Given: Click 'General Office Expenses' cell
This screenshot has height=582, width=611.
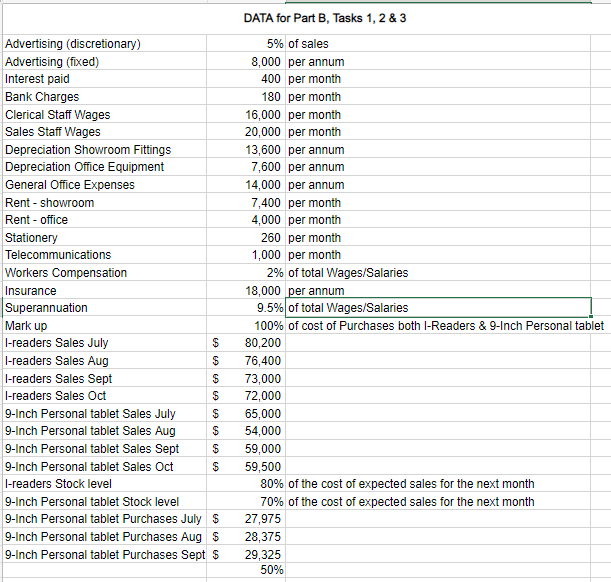Looking at the screenshot, I should coord(104,185).
